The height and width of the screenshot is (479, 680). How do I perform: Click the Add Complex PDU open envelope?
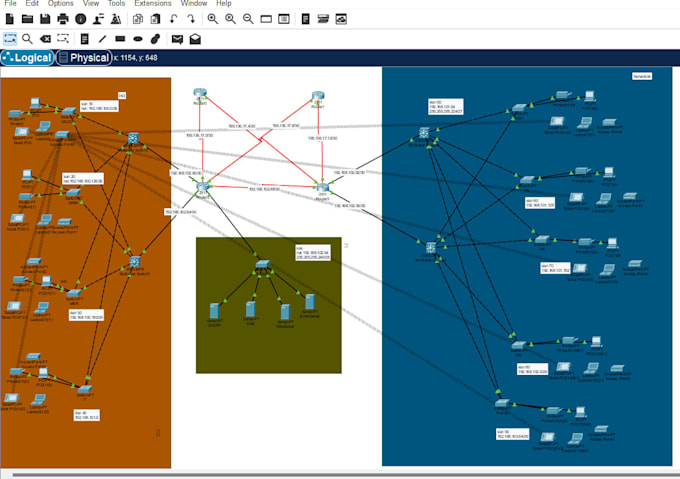pyautogui.click(x=195, y=39)
